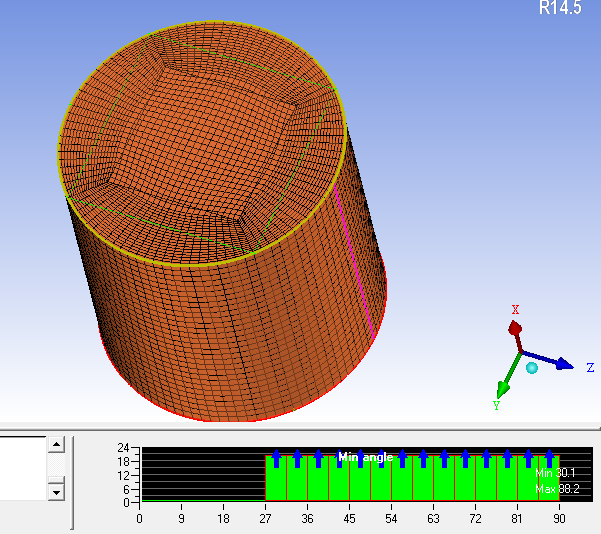Click the '90' label on the histogram axis
This screenshot has height=534, width=601.
pyautogui.click(x=559, y=519)
